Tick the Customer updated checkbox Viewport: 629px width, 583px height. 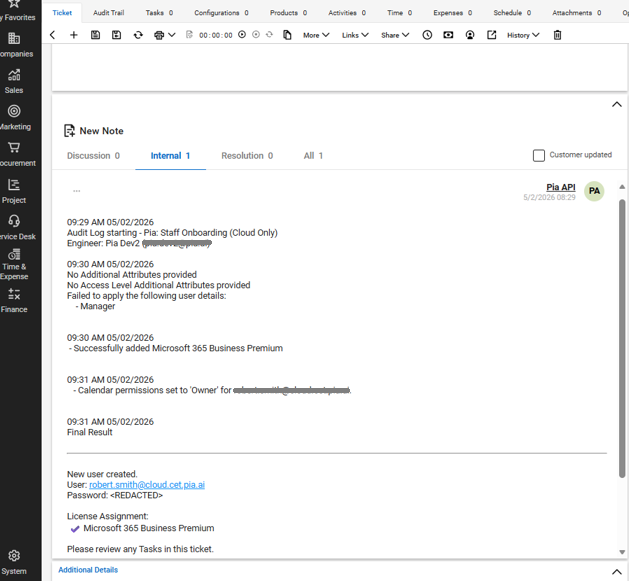coord(539,155)
